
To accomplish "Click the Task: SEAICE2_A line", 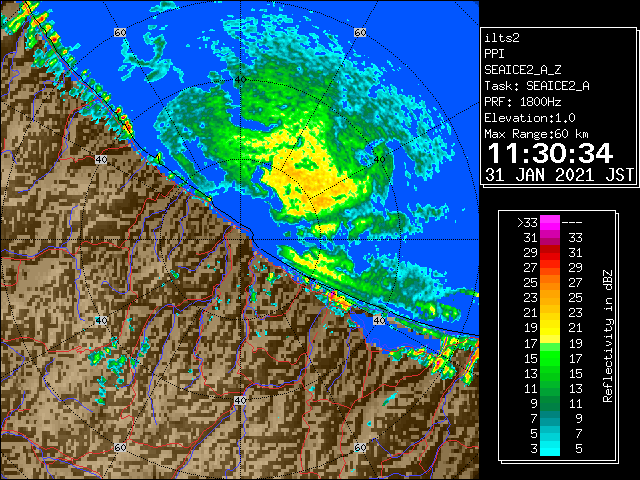I will [x=537, y=86].
